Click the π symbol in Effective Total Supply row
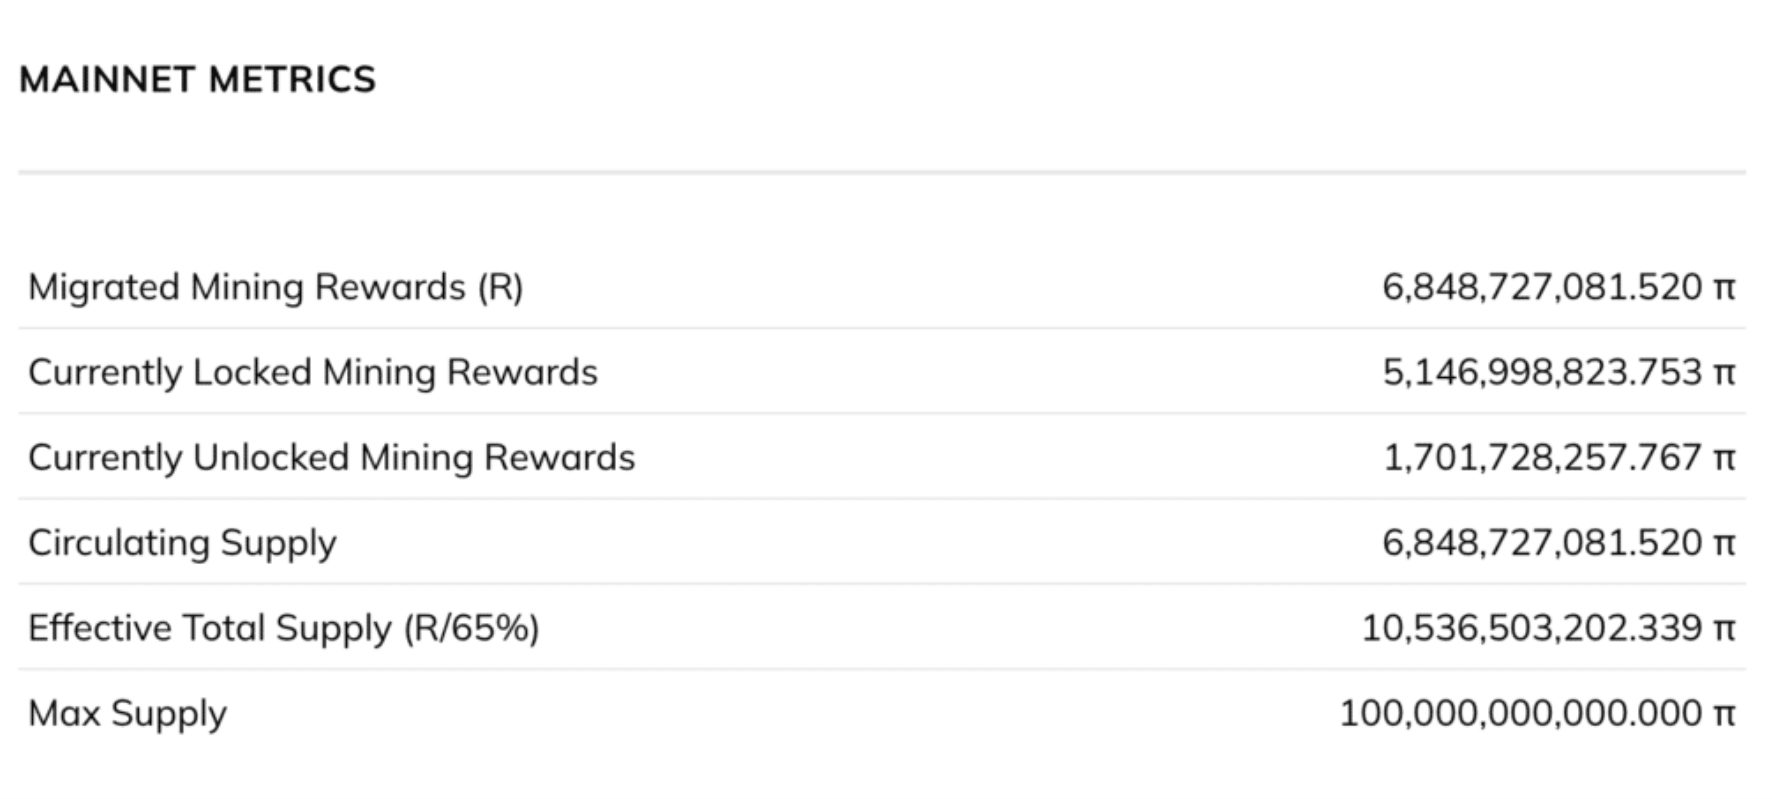 point(1724,629)
